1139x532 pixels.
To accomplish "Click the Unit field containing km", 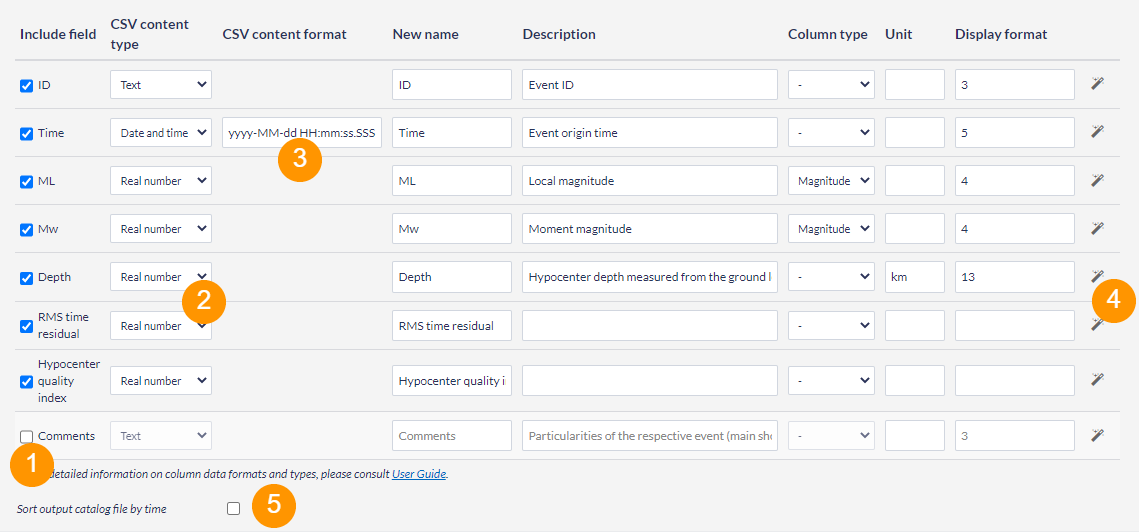I will 914,276.
